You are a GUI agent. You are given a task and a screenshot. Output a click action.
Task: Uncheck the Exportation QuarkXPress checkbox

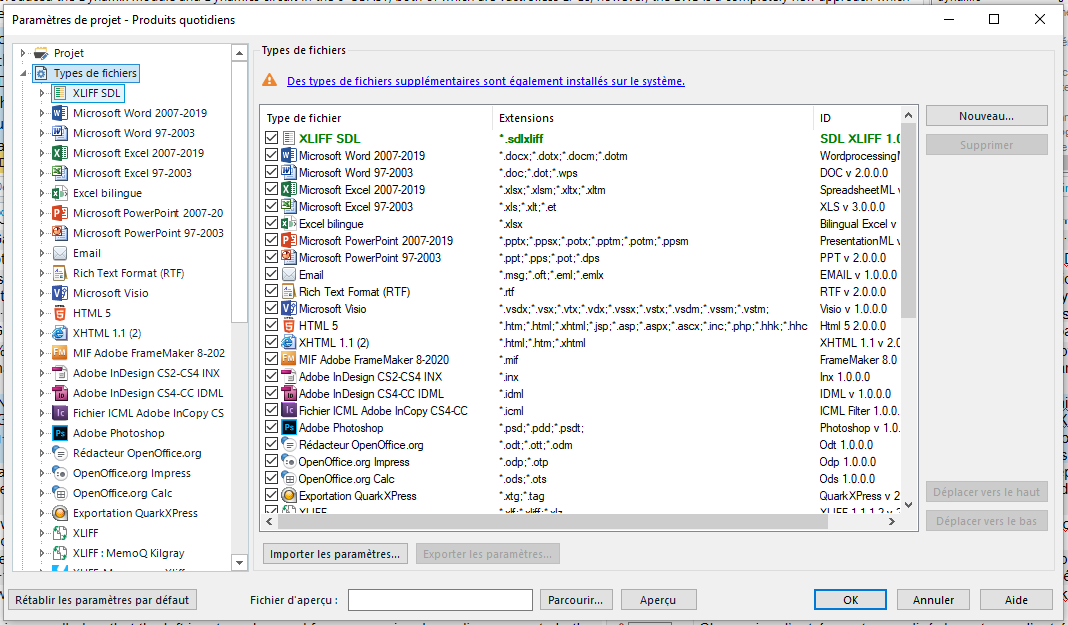click(271, 496)
